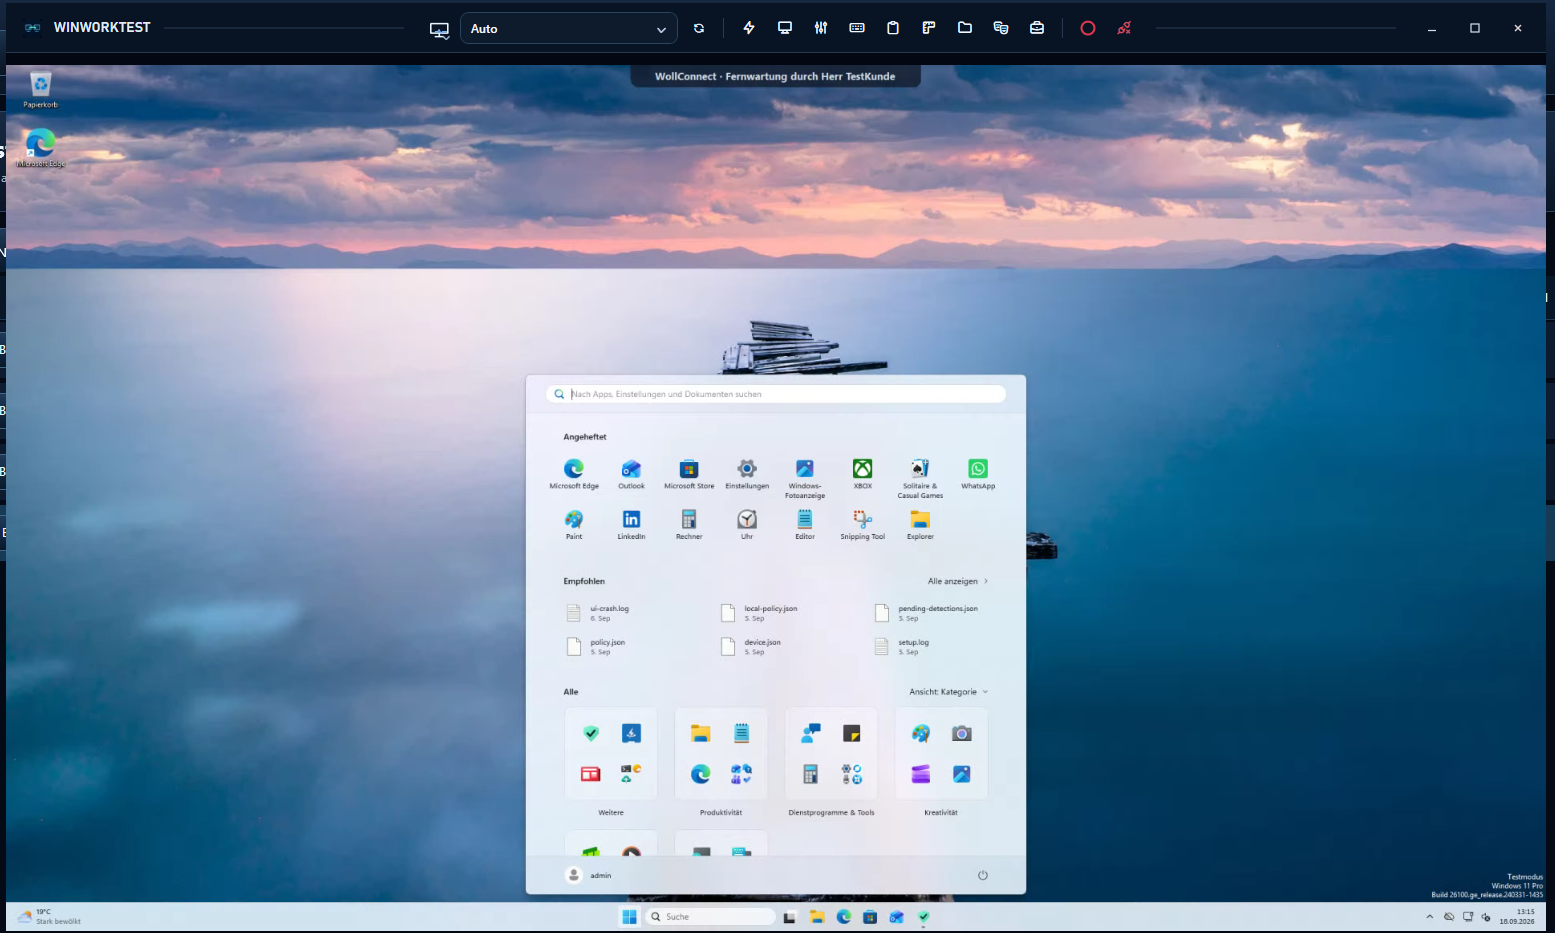Launch Outlook from pinned apps
Screen dimensions: 1555x933
[631, 474]
